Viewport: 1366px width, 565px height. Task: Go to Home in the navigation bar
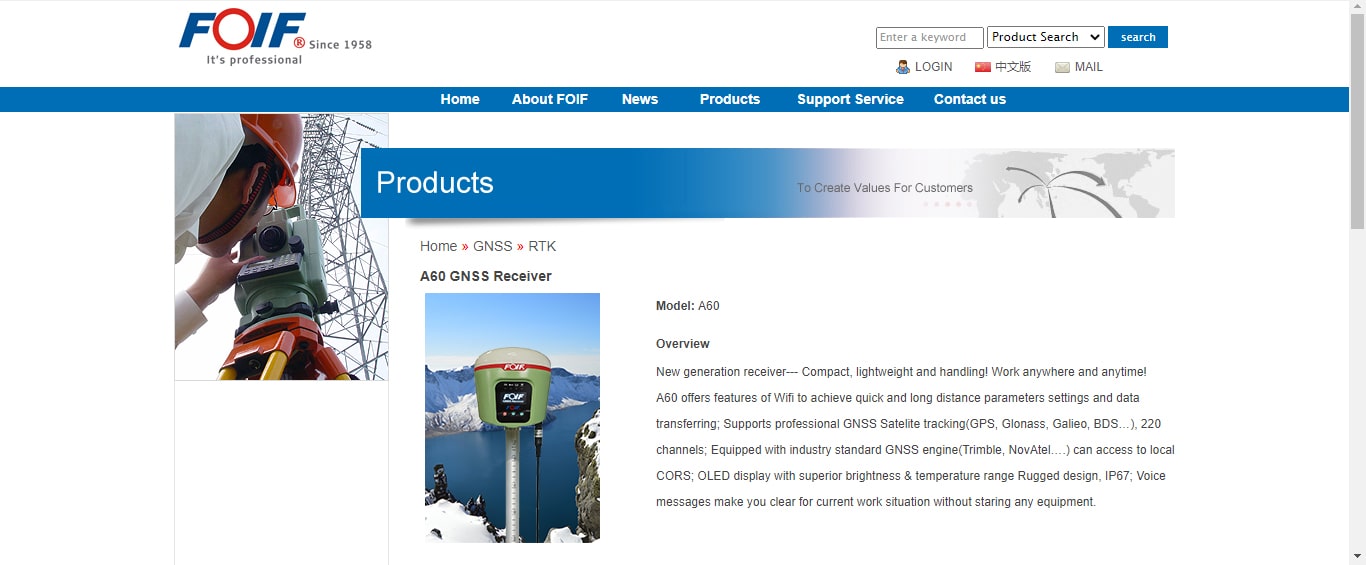pos(460,99)
